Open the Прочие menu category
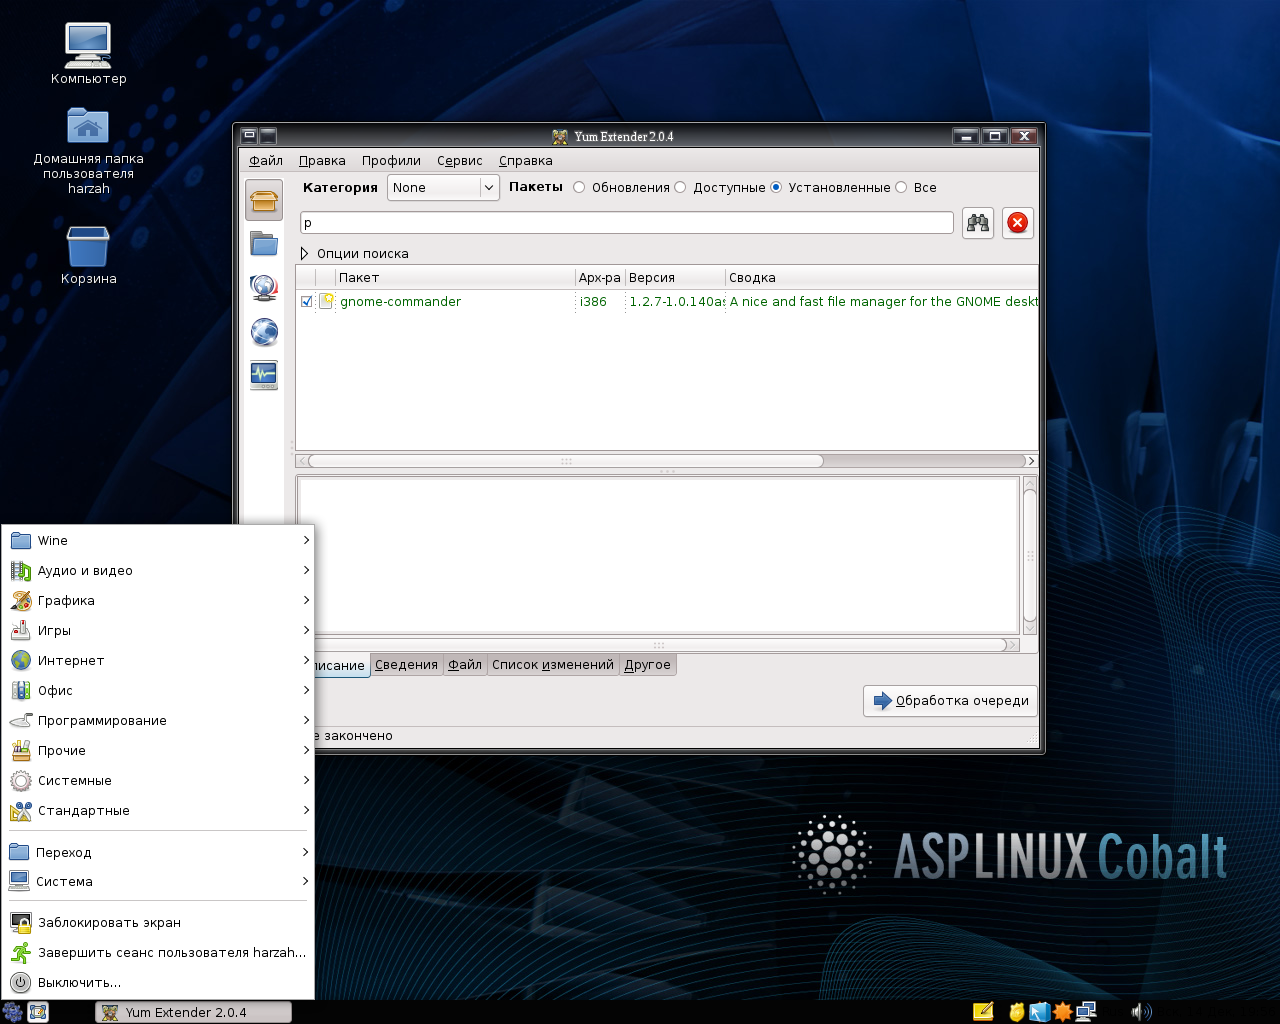This screenshot has width=1280, height=1024. 158,750
